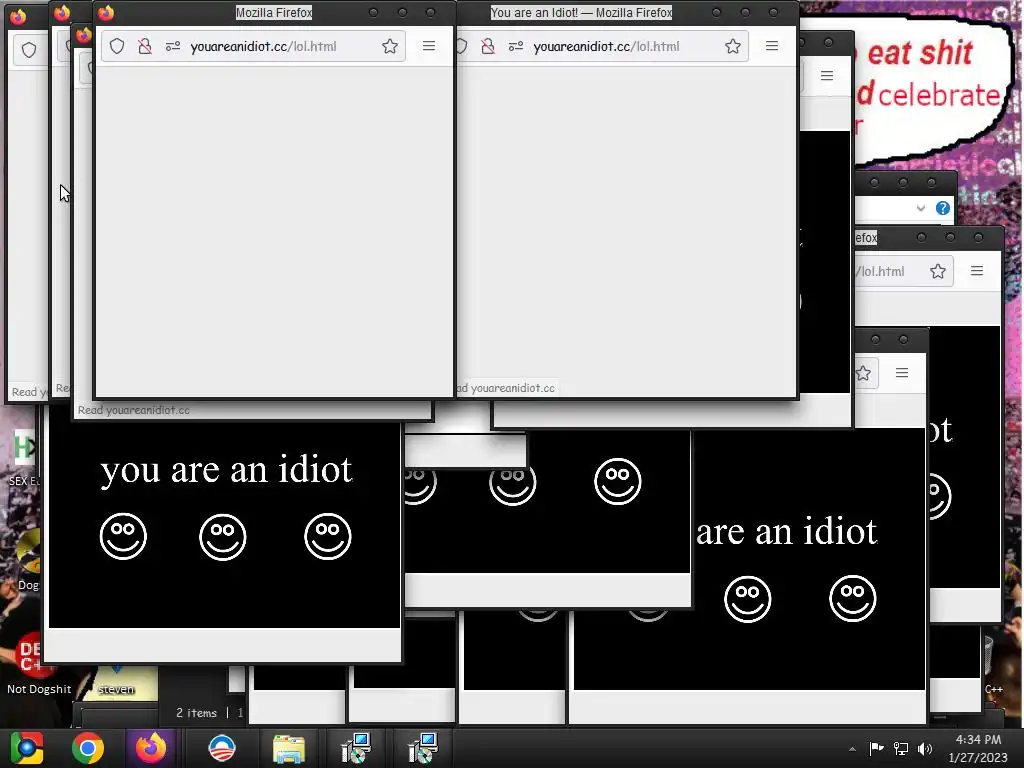Click the Firefox logo in the front Mozilla Firefox title bar
1024x768 pixels.
pos(106,12)
